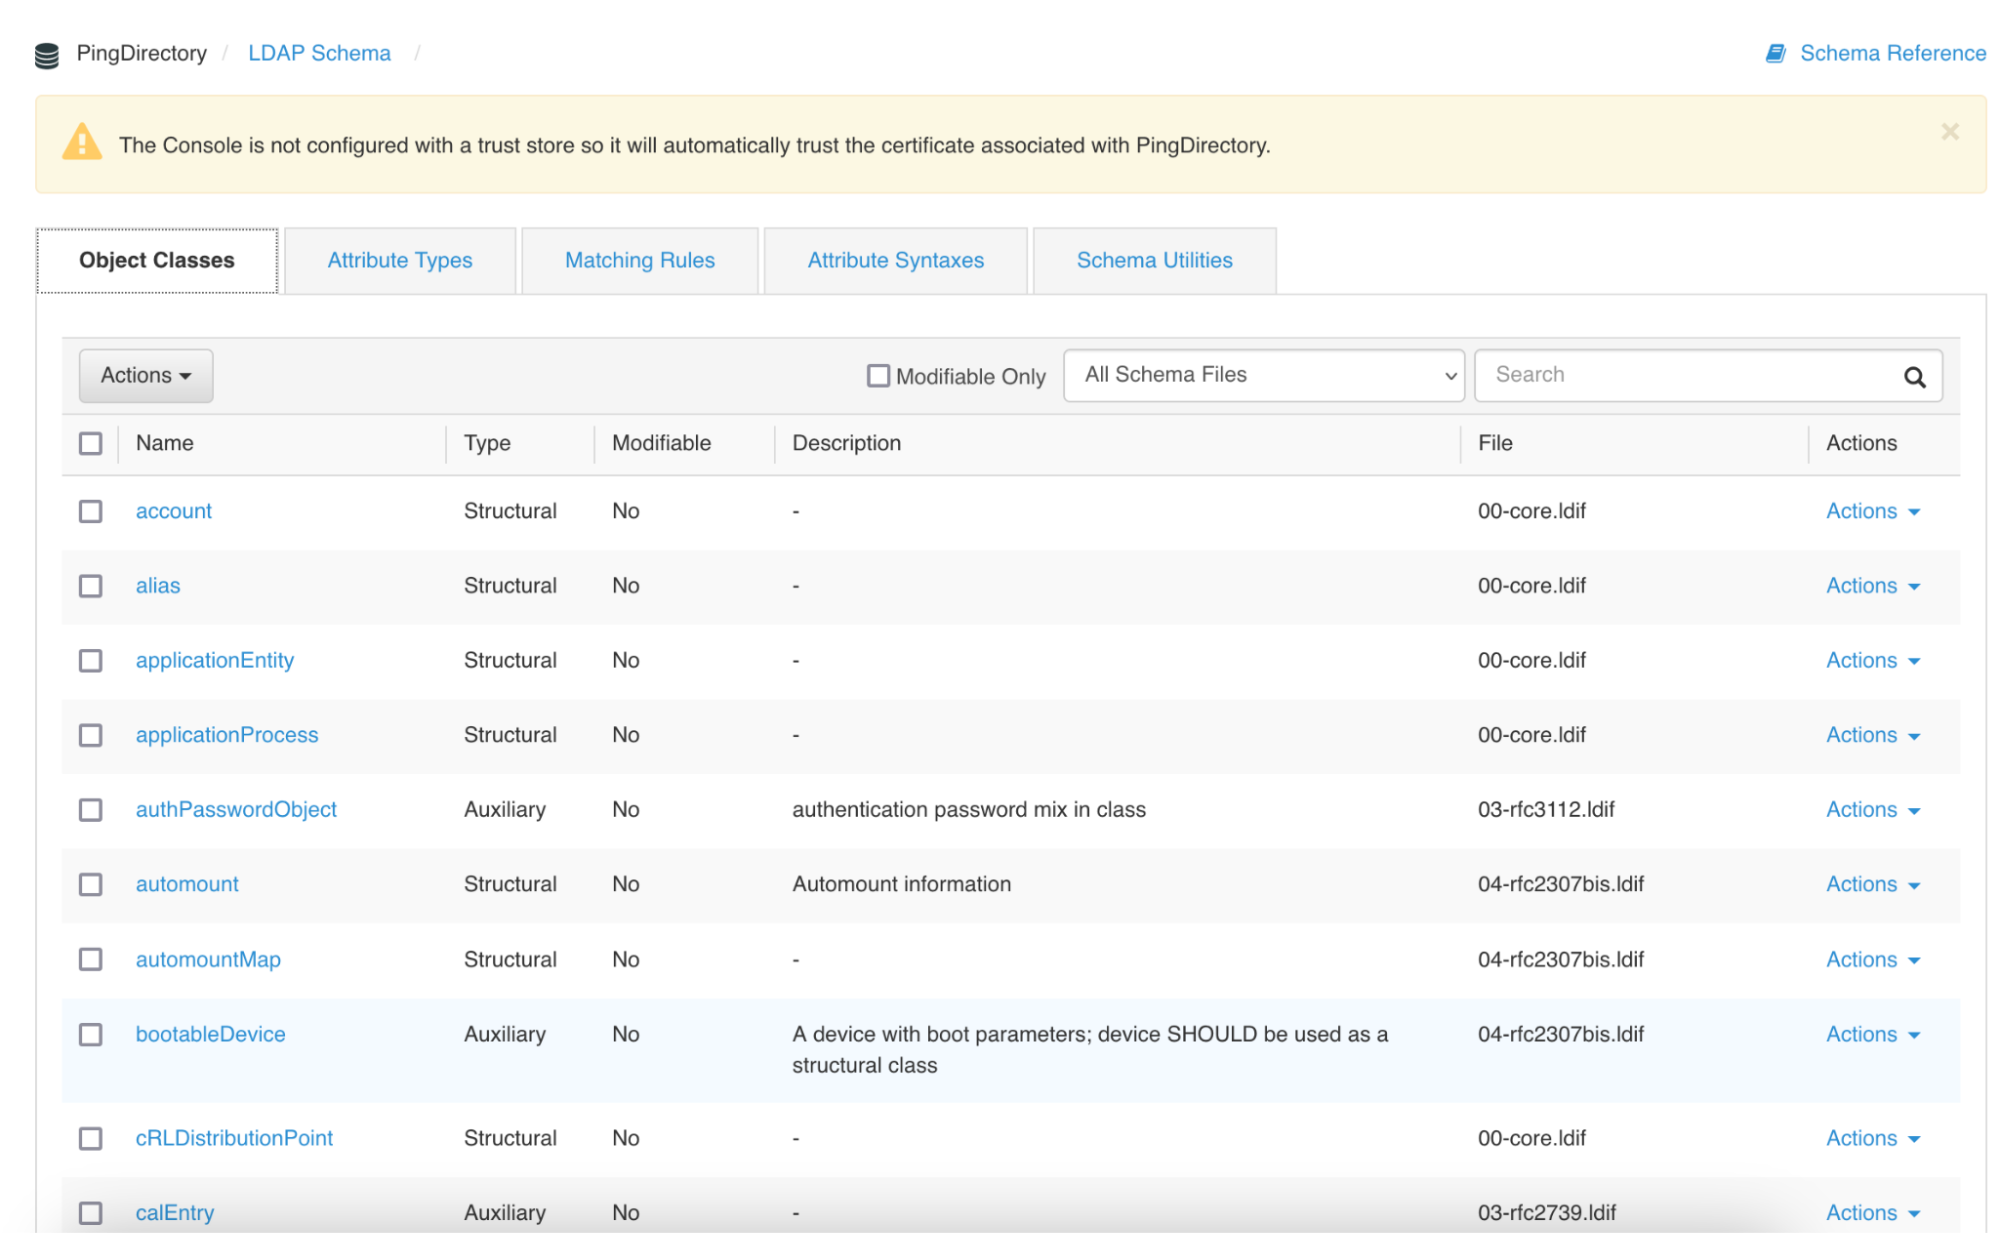Viewport: 1999px width, 1233px height.
Task: Click into the Search input field
Action: pos(1685,375)
